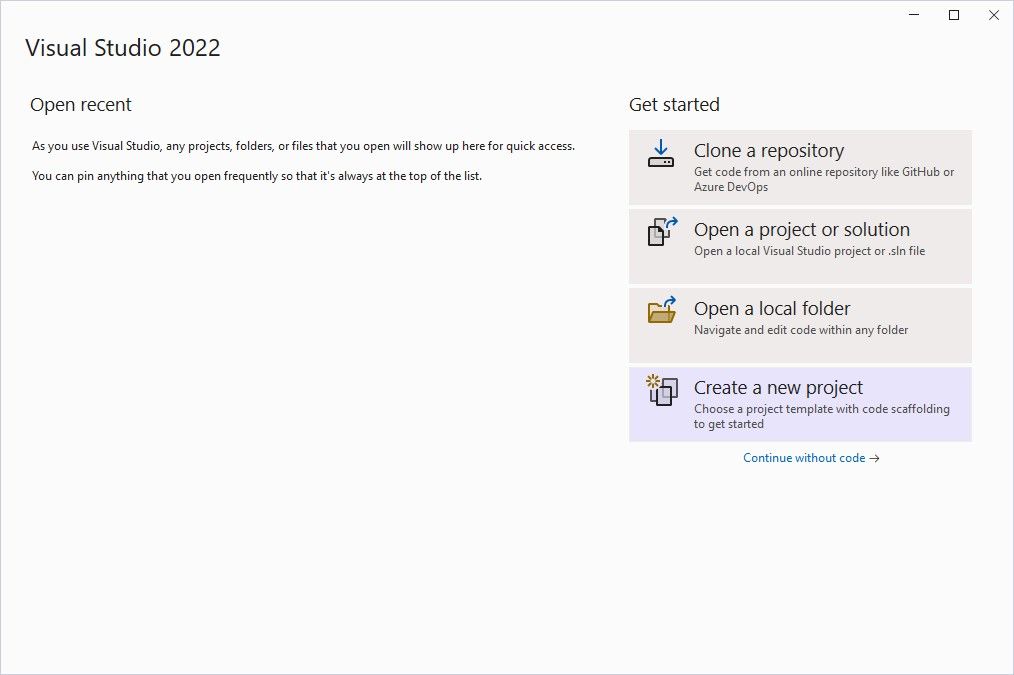Pick the Open a local folder card

(x=800, y=324)
